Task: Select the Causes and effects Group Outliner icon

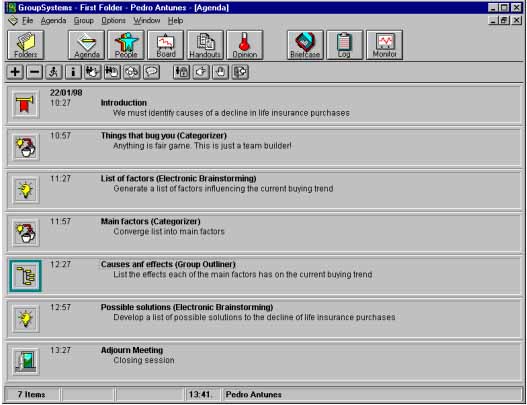Action: 26,276
